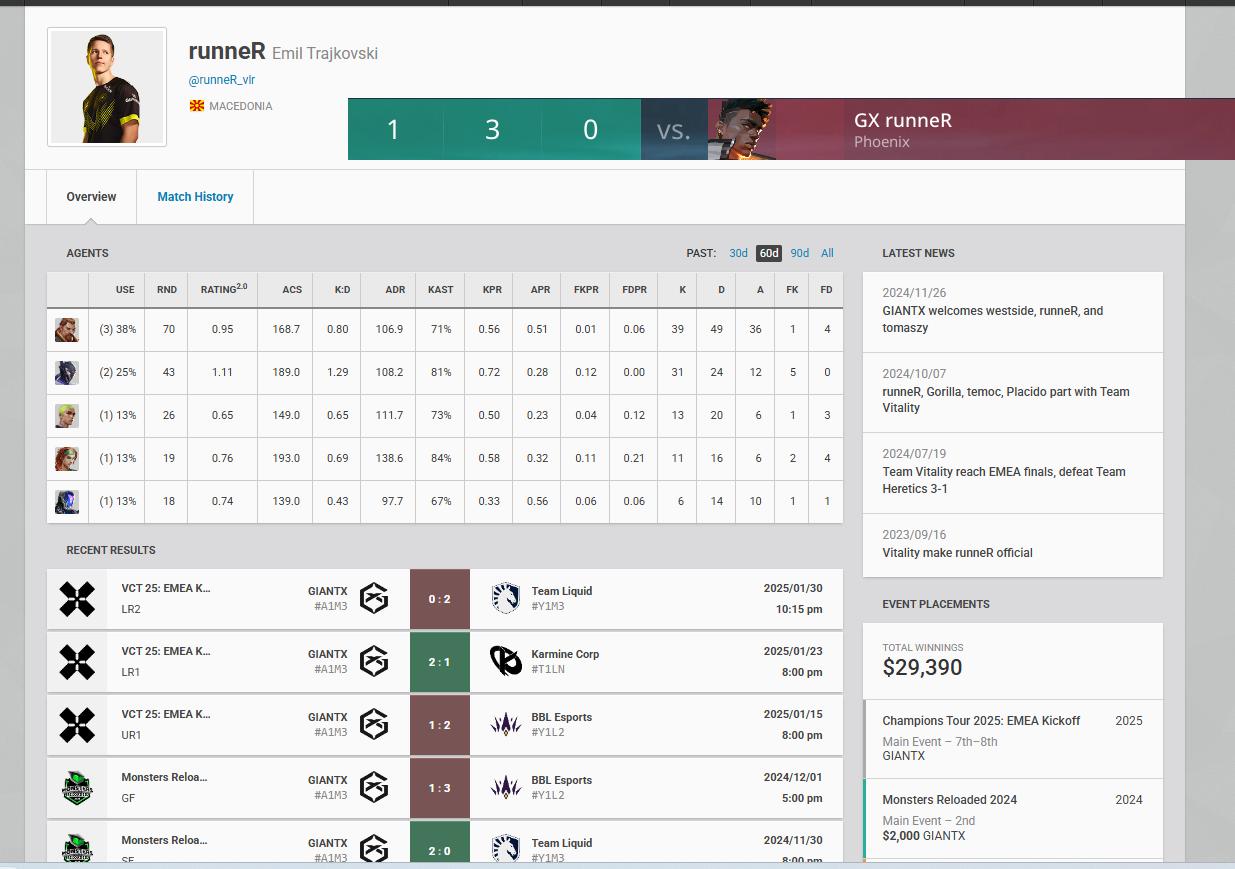1235x869 pixels.
Task: Click the agent icon in the 26-rounds row
Action: (x=66, y=415)
